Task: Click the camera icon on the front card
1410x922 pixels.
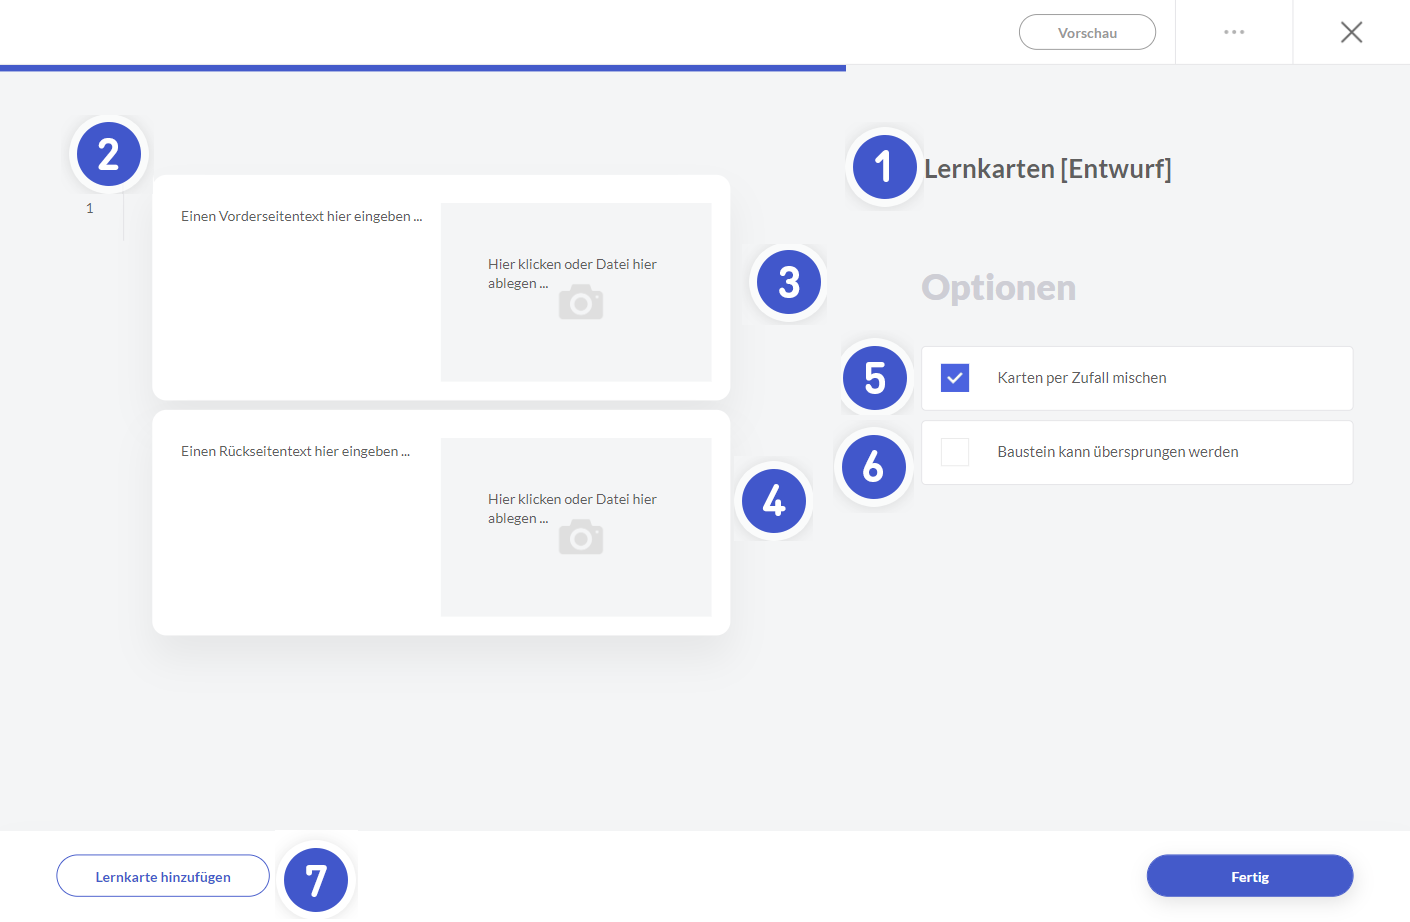Action: point(580,302)
